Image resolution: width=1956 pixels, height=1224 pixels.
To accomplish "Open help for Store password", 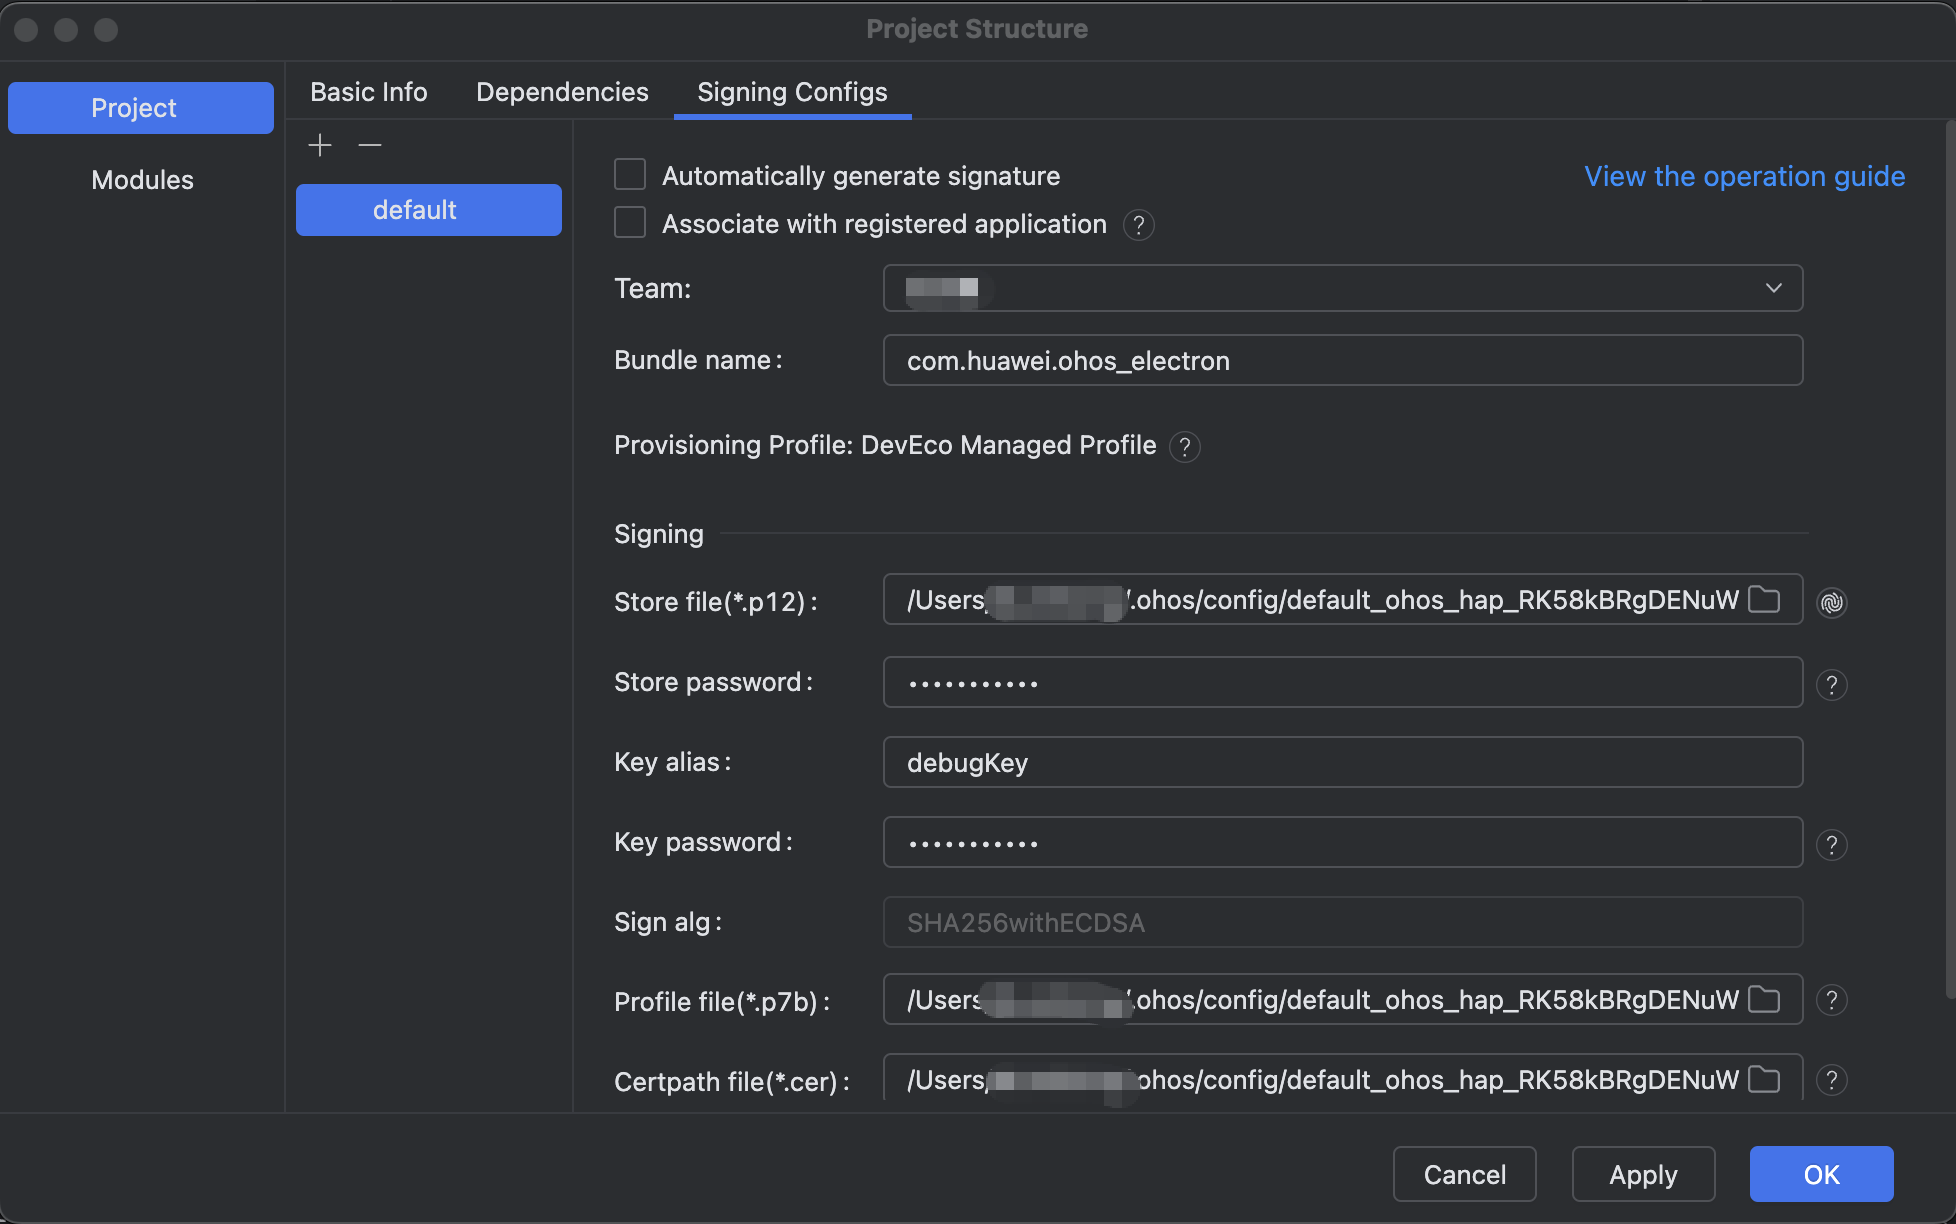I will [1831, 685].
